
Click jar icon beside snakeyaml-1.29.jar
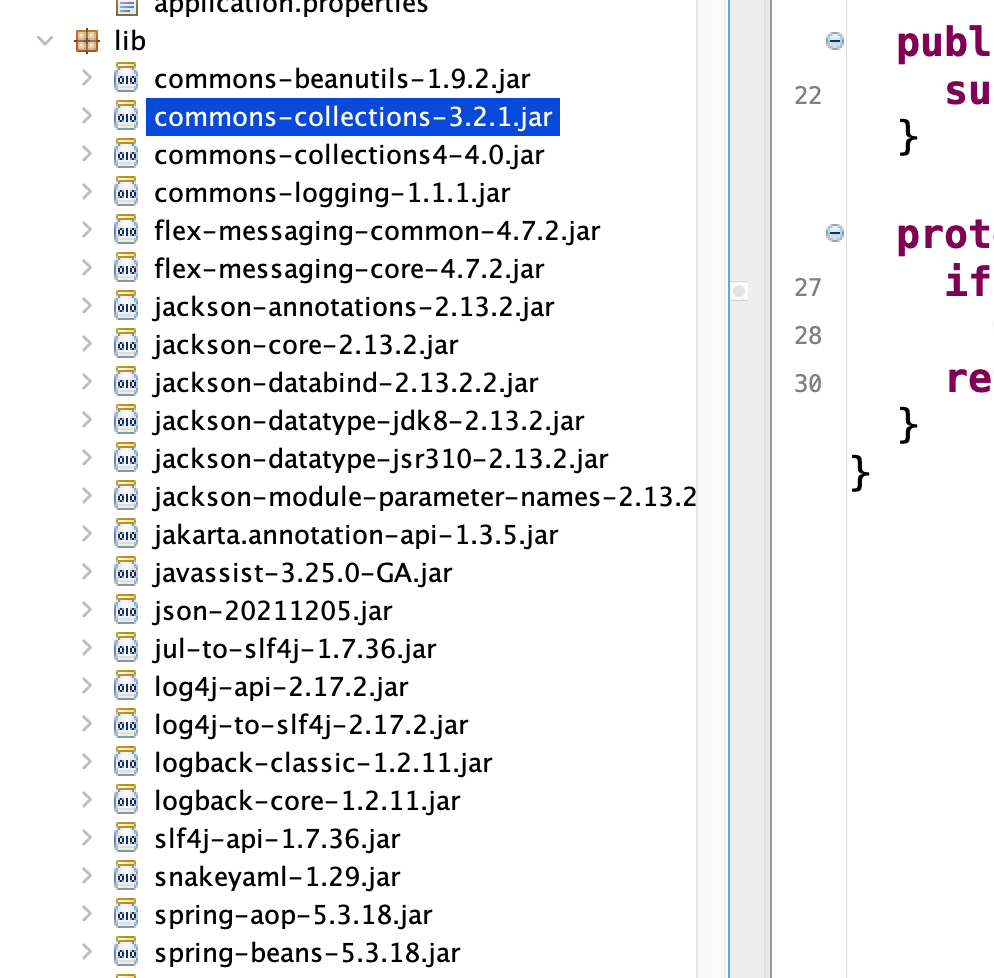tap(126, 877)
